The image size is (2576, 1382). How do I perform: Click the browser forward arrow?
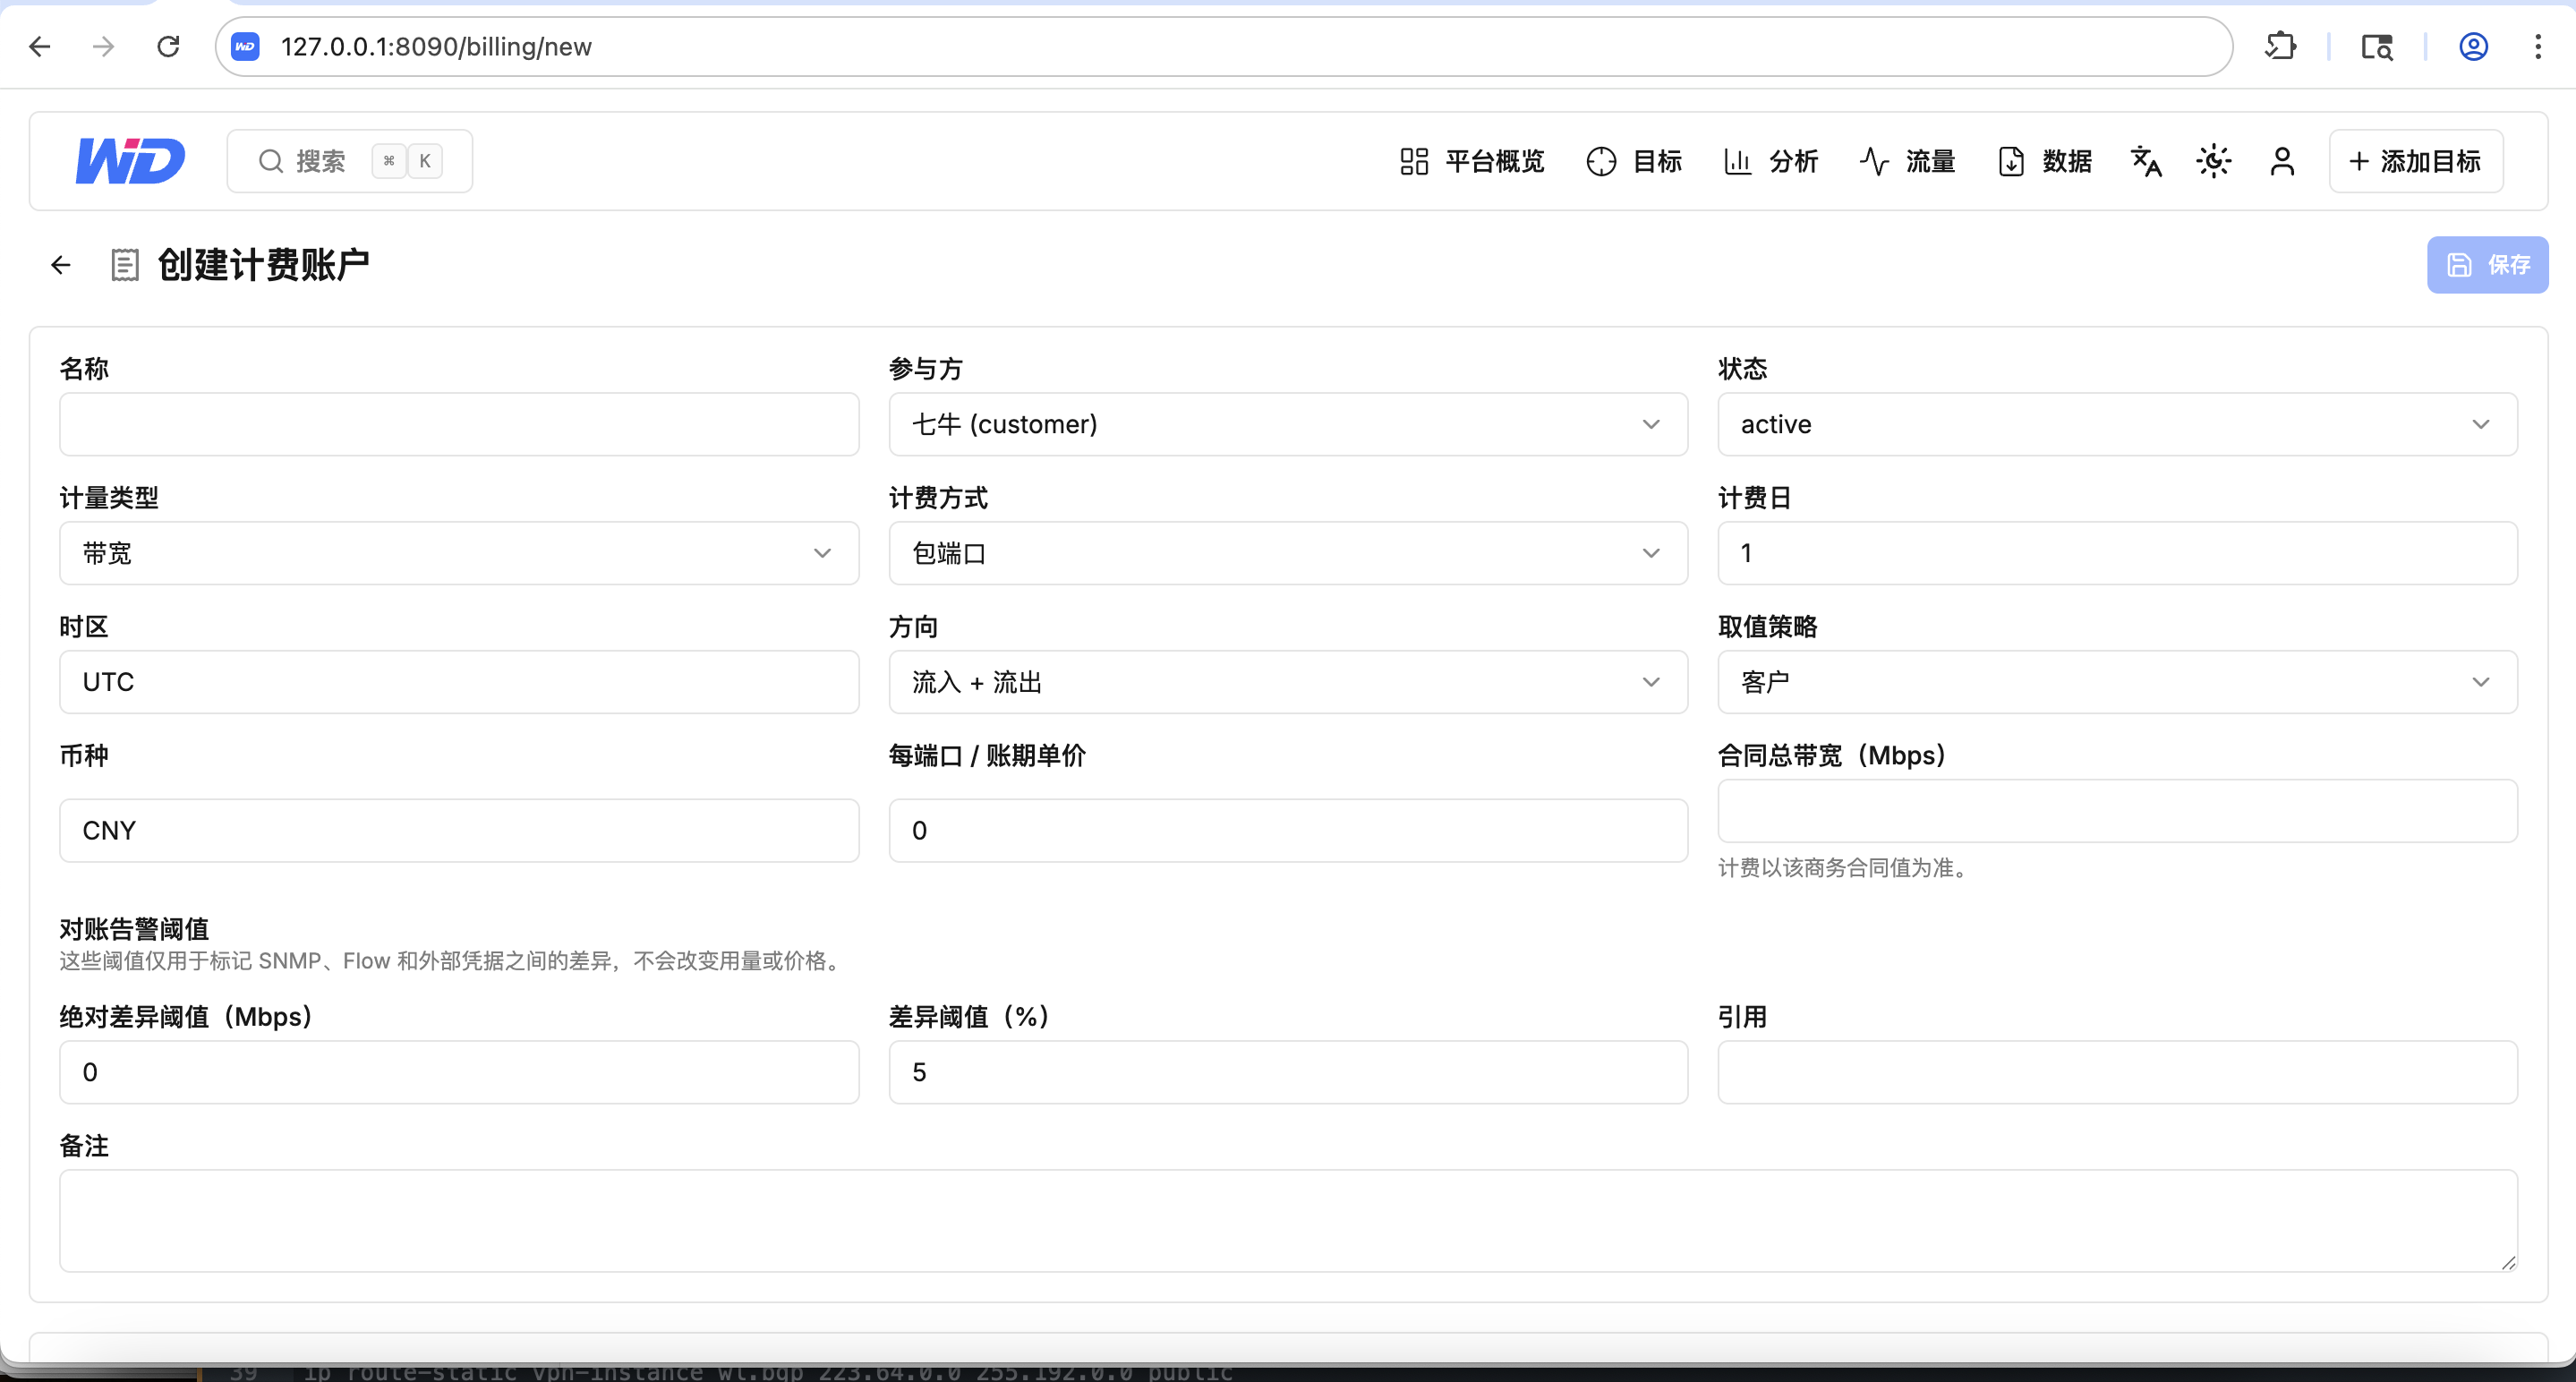(103, 46)
